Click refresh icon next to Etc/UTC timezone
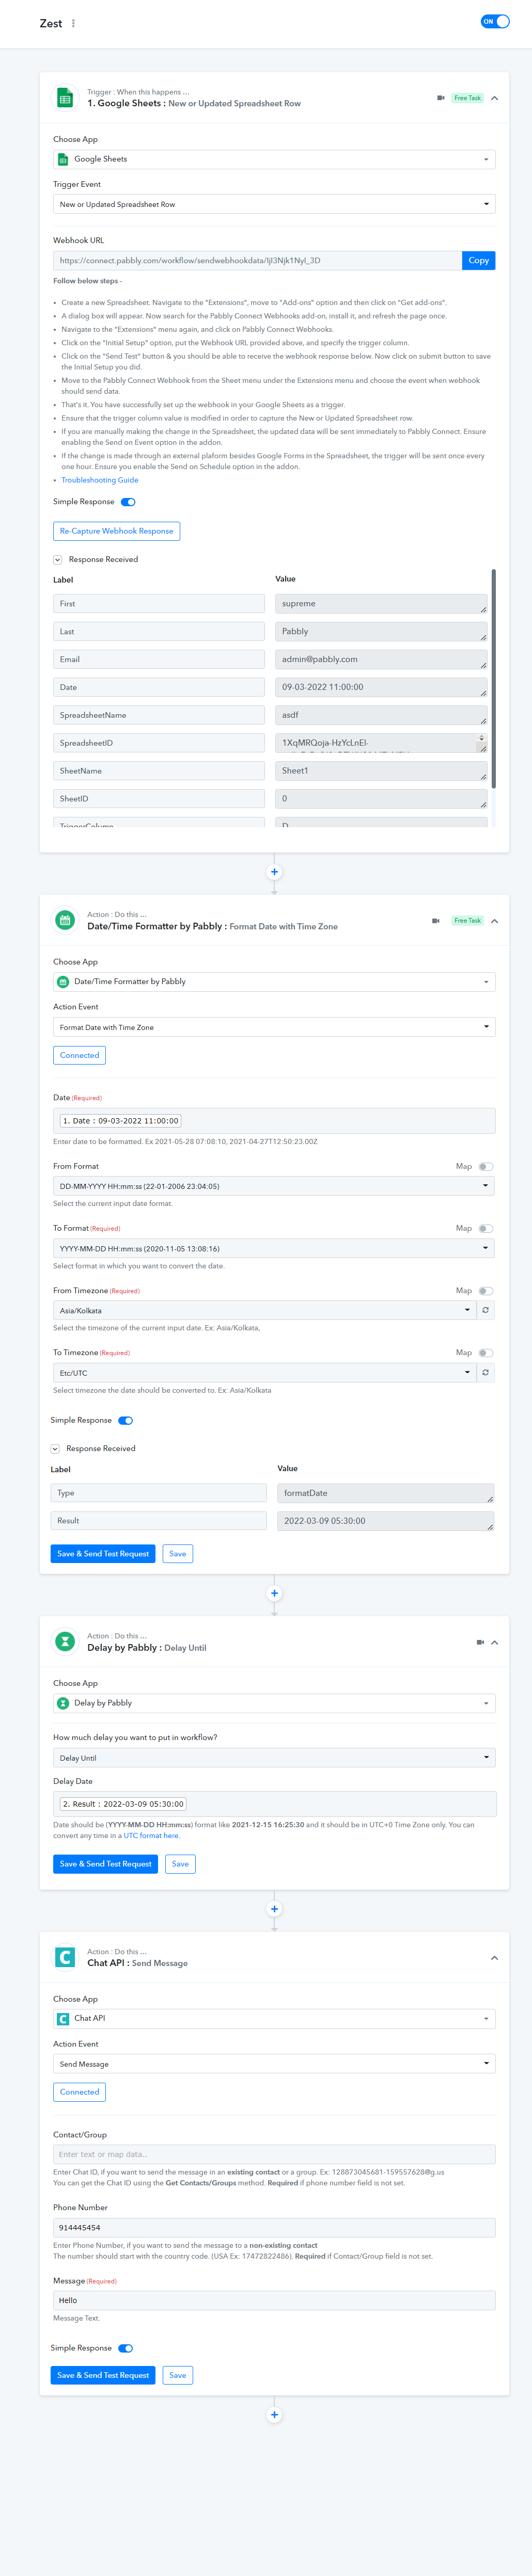This screenshot has height=2576, width=532. tap(486, 1373)
